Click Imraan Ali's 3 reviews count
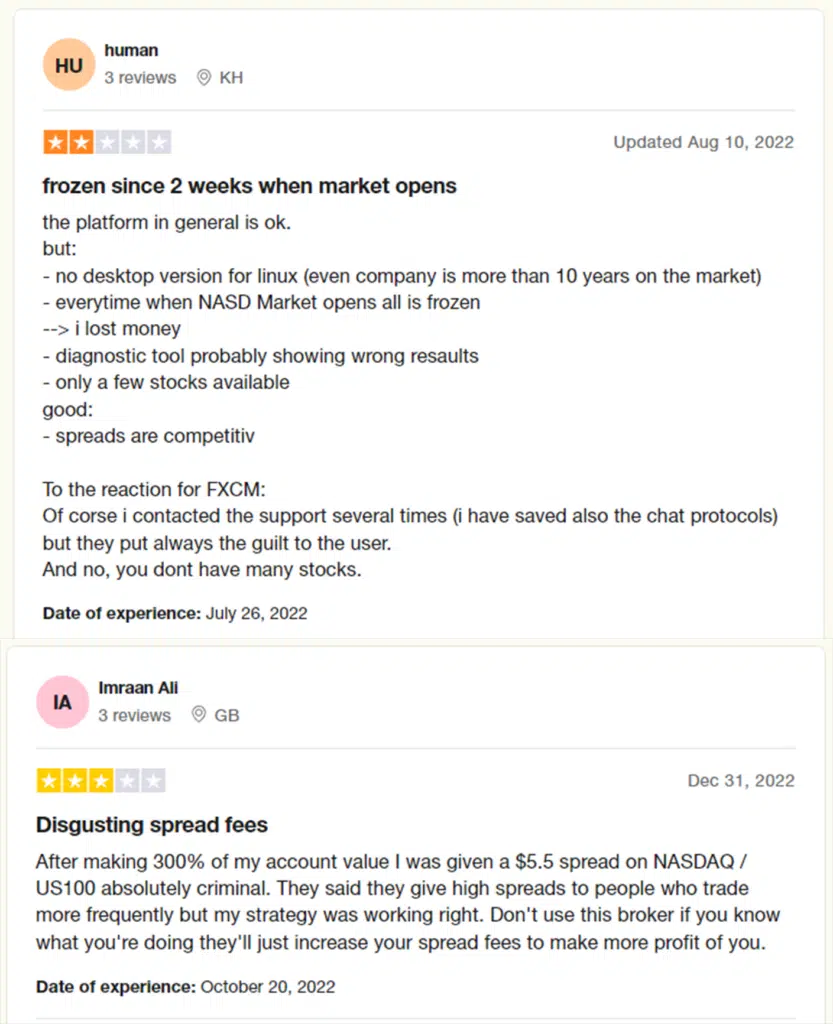 (134, 715)
